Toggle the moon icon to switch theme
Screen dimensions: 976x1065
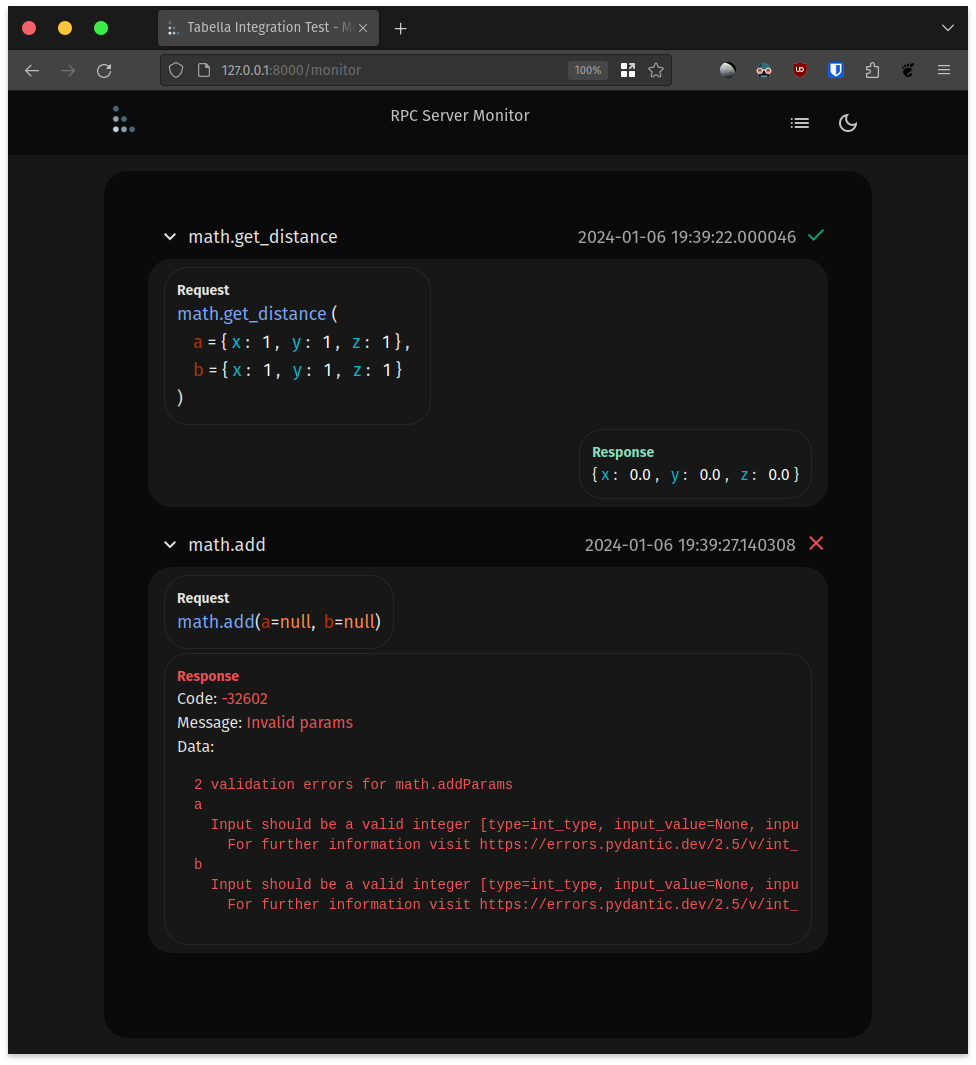(x=848, y=123)
